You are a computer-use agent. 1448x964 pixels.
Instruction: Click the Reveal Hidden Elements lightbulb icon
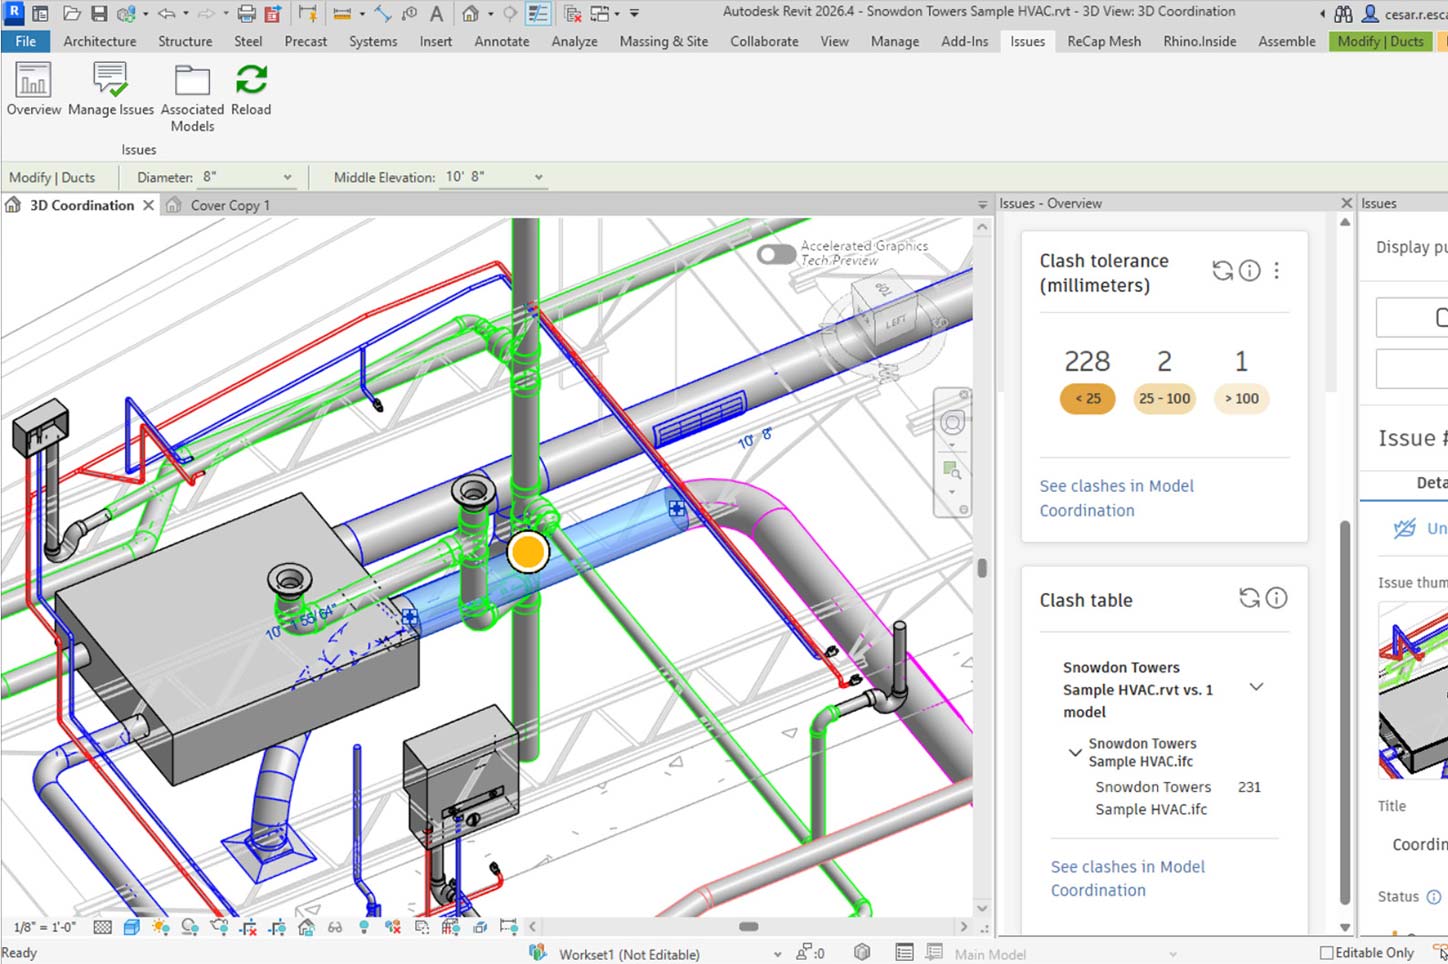point(364,927)
